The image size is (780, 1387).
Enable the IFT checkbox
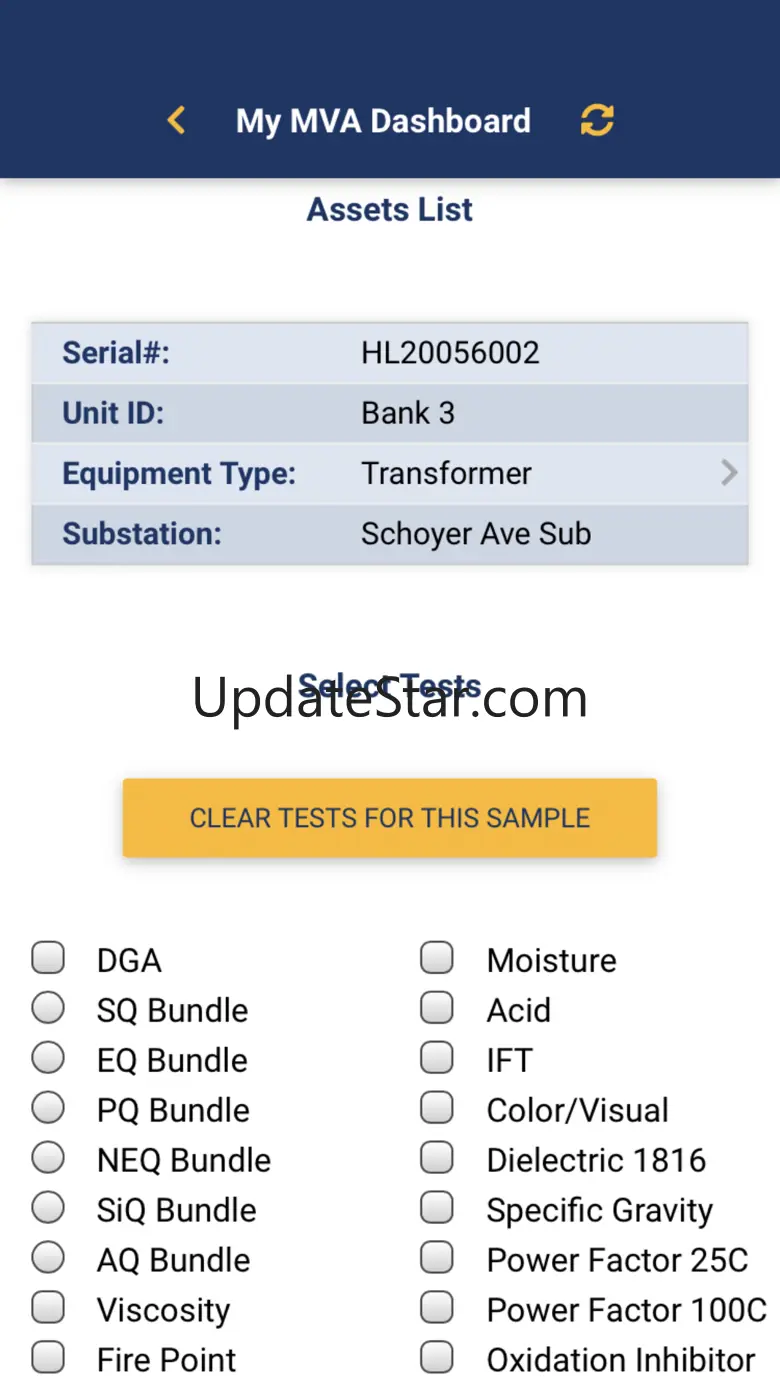pos(437,1058)
